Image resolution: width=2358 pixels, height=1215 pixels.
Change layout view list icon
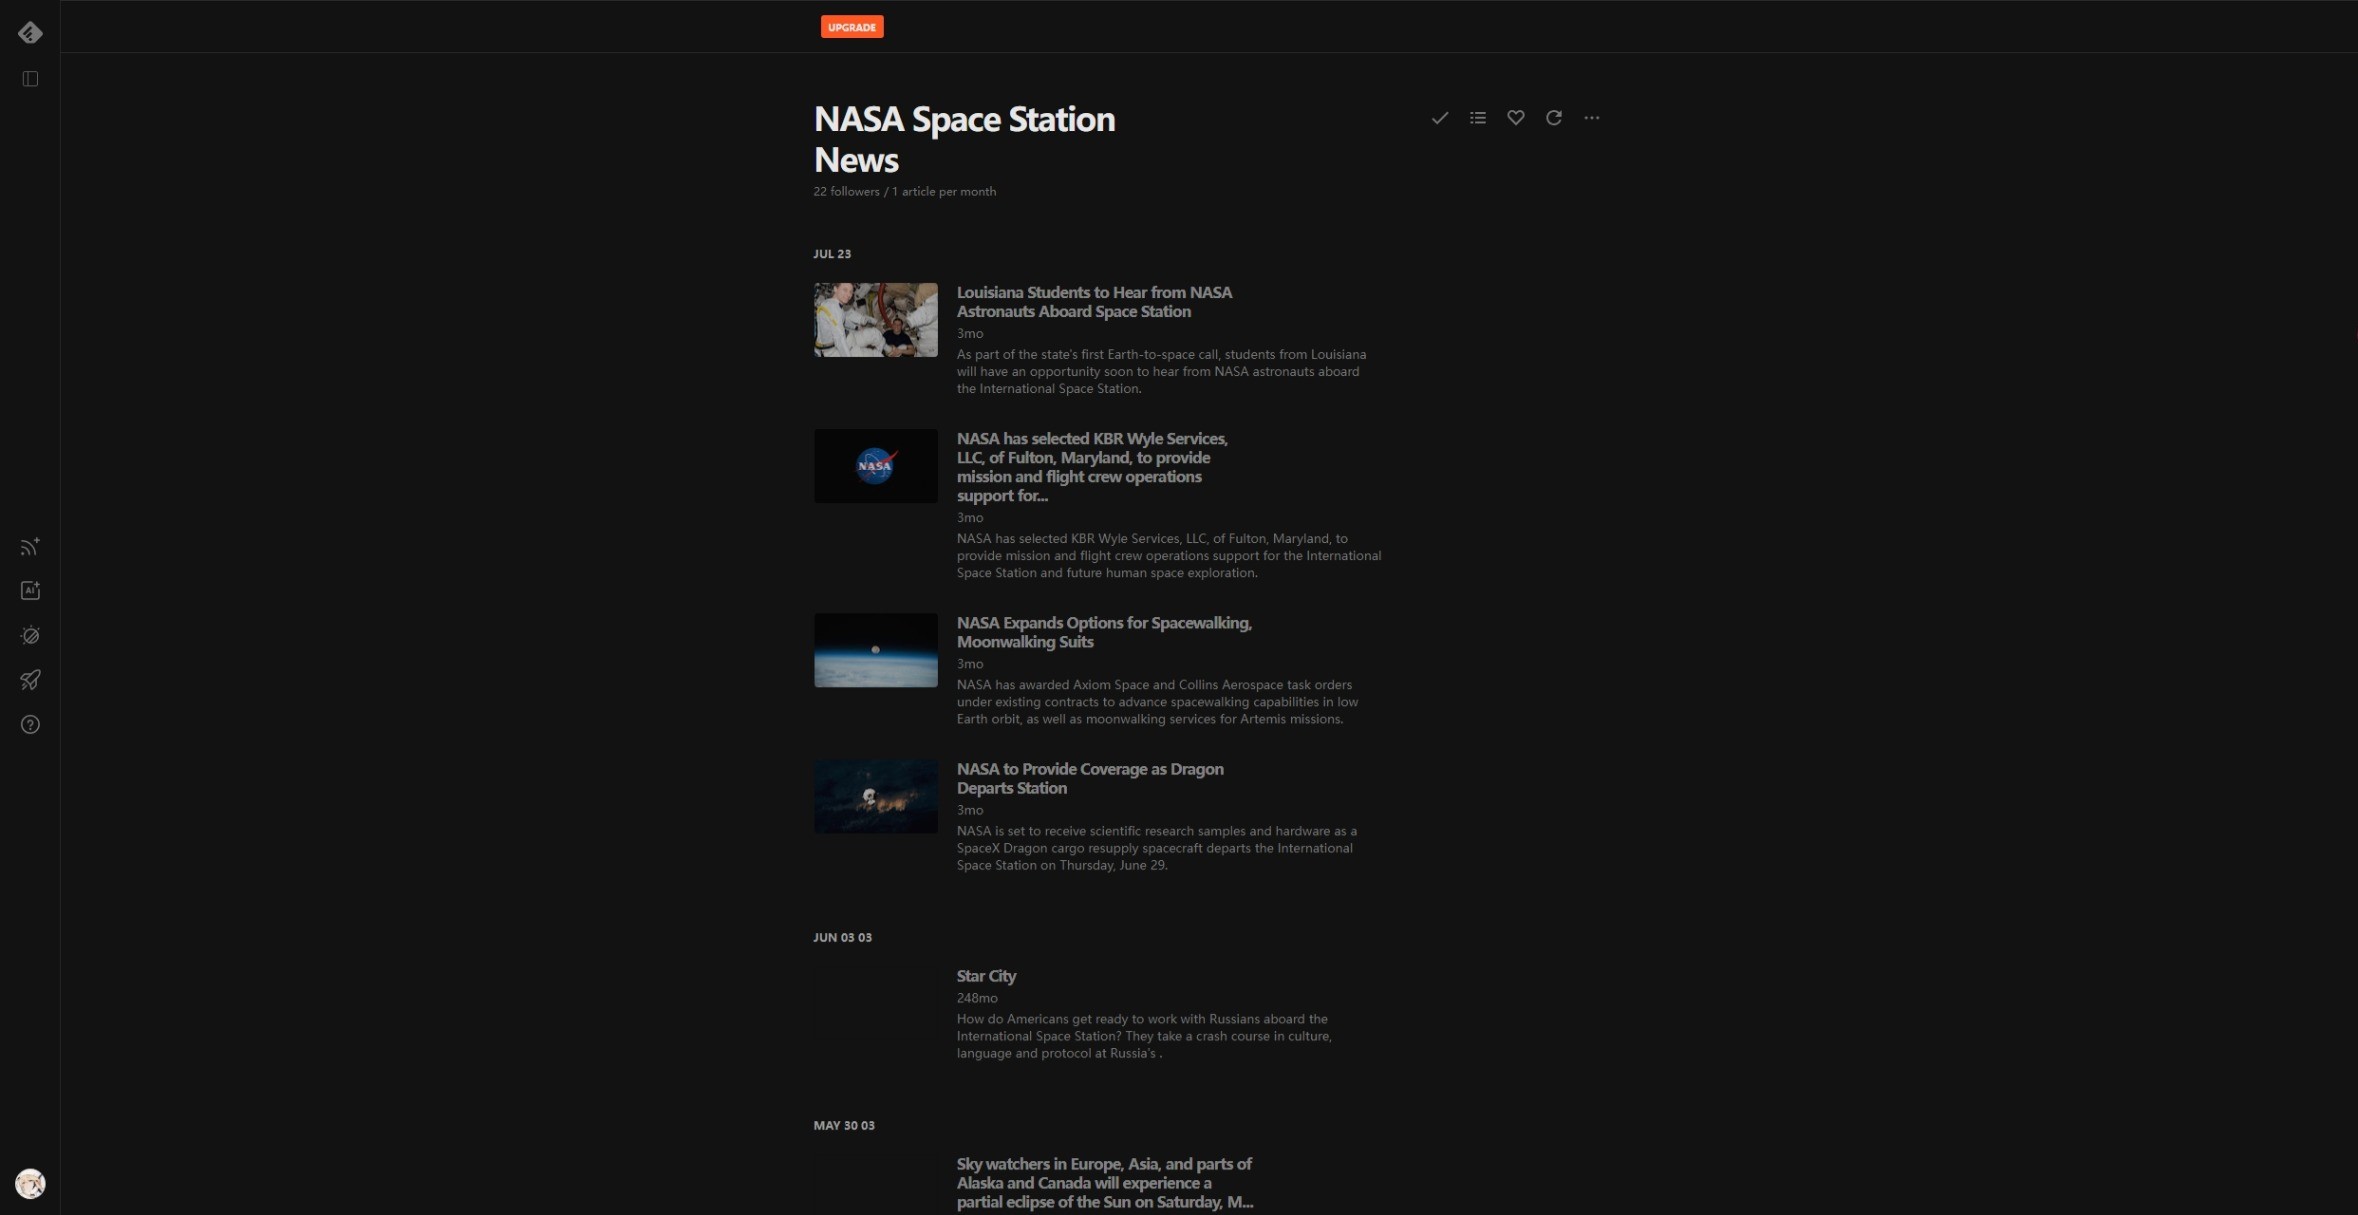pyautogui.click(x=1478, y=118)
